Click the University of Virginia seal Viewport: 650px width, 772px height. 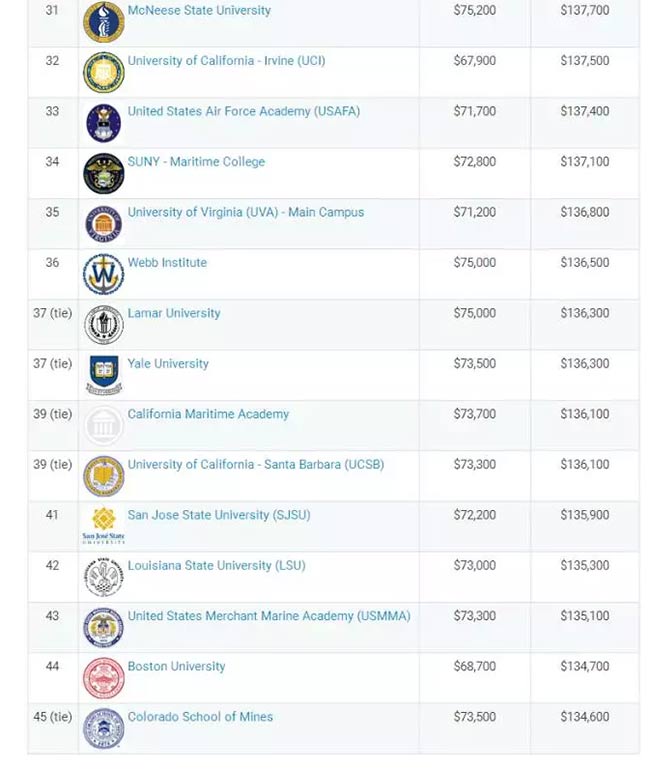click(103, 224)
